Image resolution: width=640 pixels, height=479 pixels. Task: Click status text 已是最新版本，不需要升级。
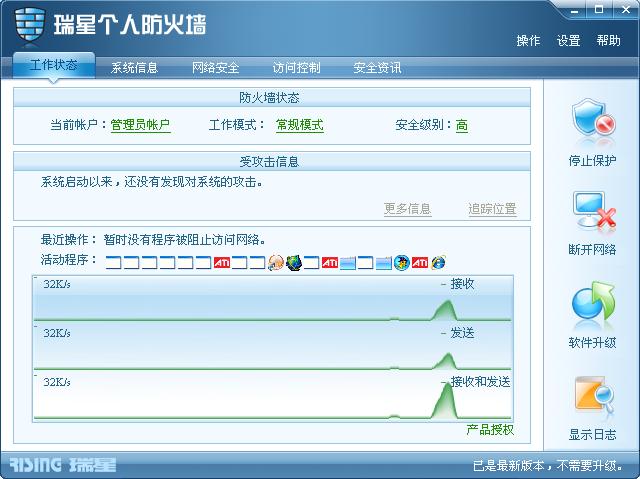coord(548,466)
